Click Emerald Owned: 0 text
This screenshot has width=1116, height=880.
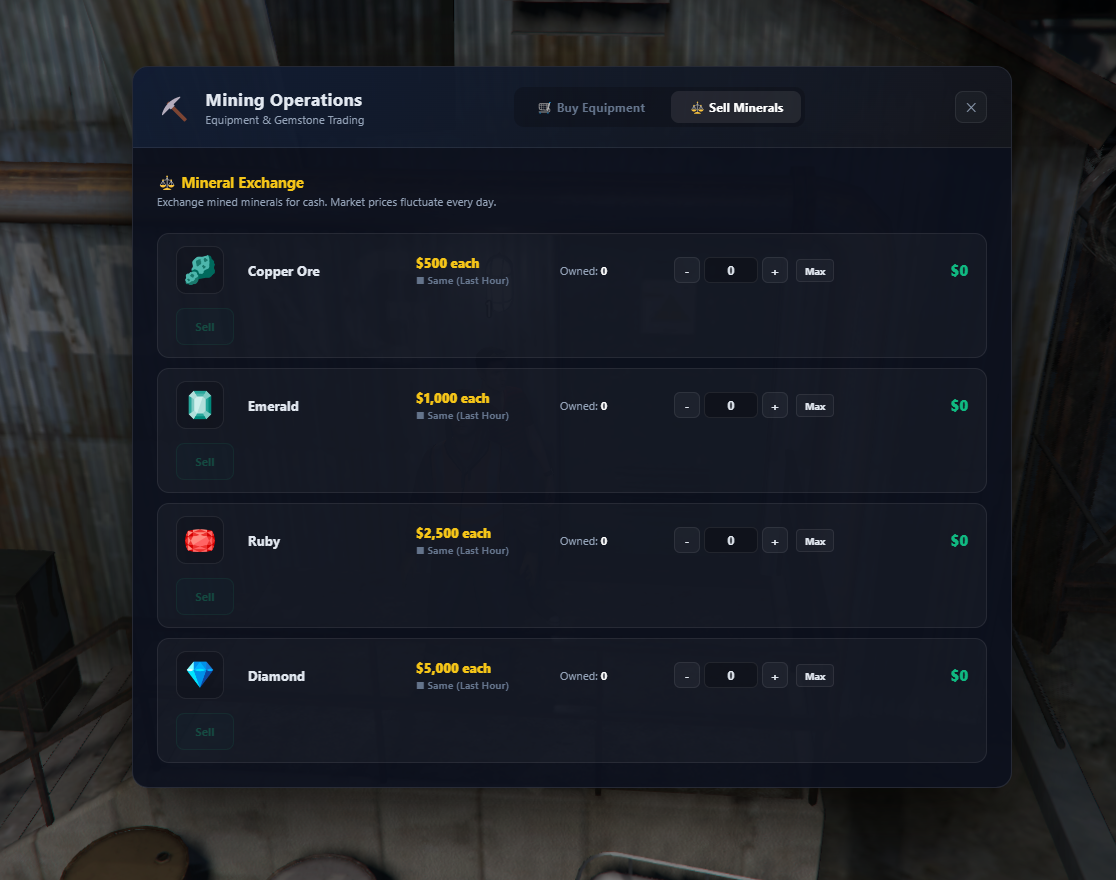point(584,407)
